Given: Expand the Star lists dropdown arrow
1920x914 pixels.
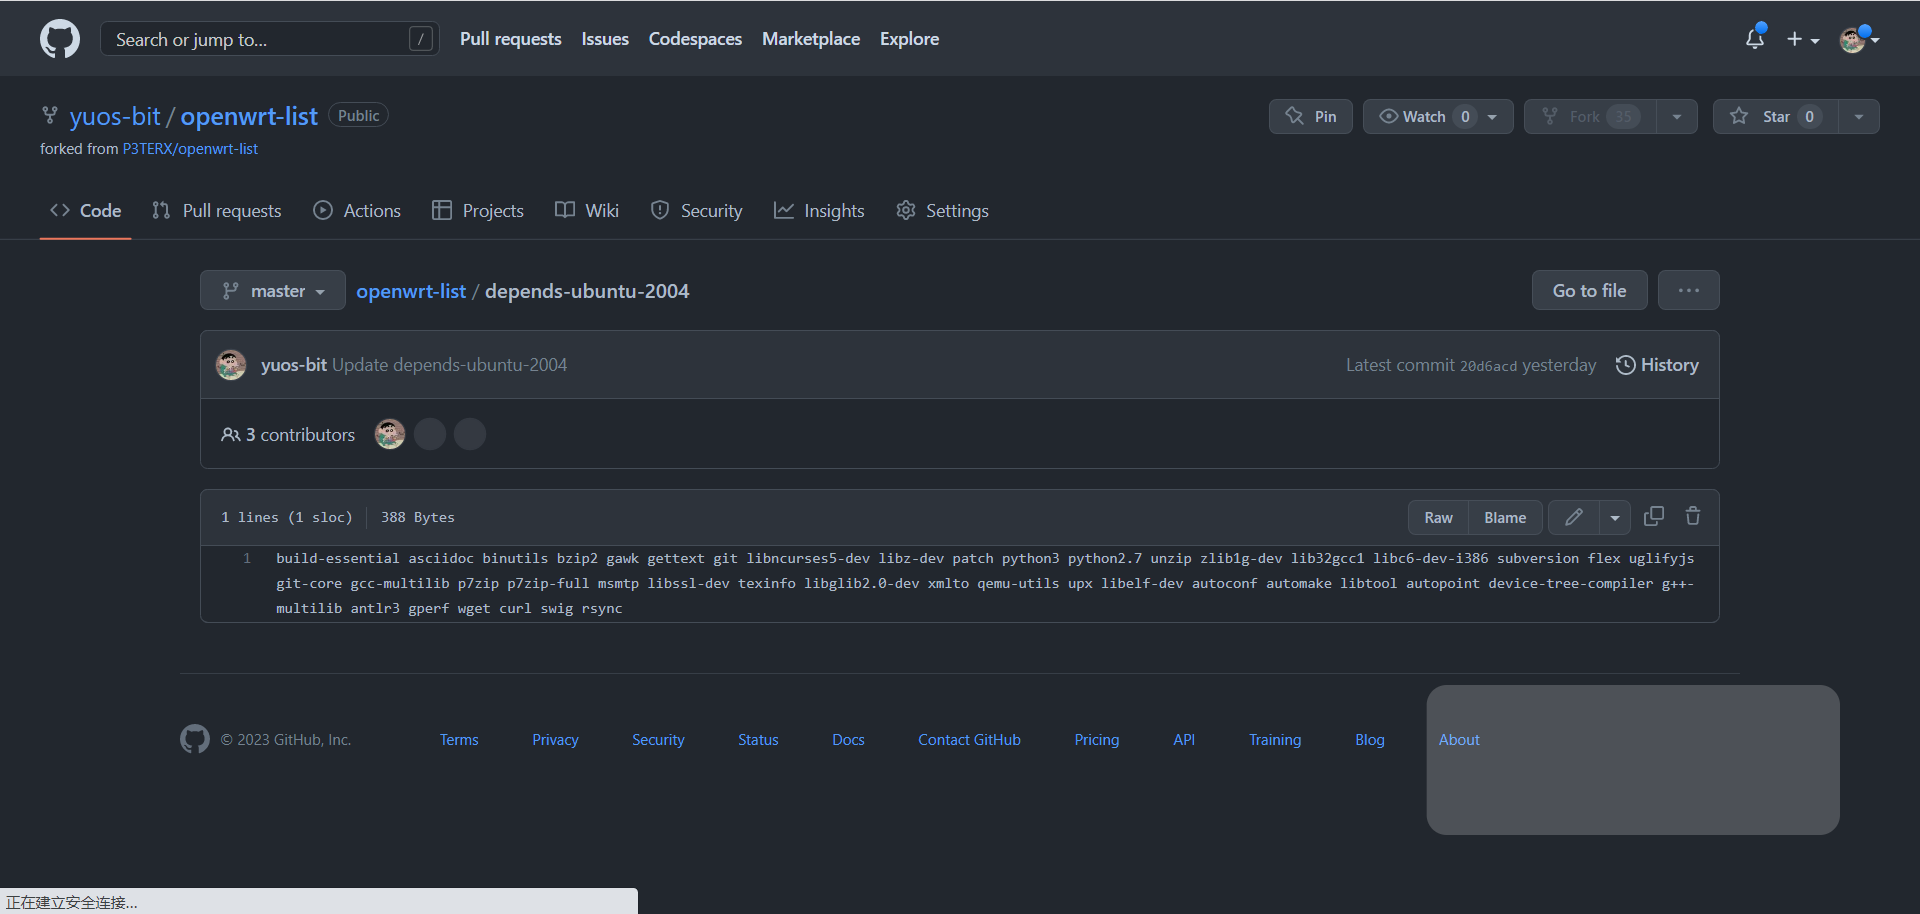Looking at the screenshot, I should pyautogui.click(x=1858, y=117).
